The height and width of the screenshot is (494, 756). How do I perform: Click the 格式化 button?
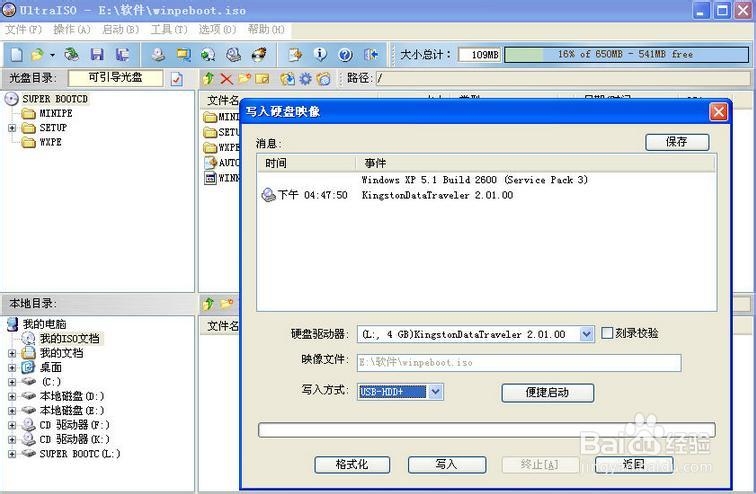point(352,465)
